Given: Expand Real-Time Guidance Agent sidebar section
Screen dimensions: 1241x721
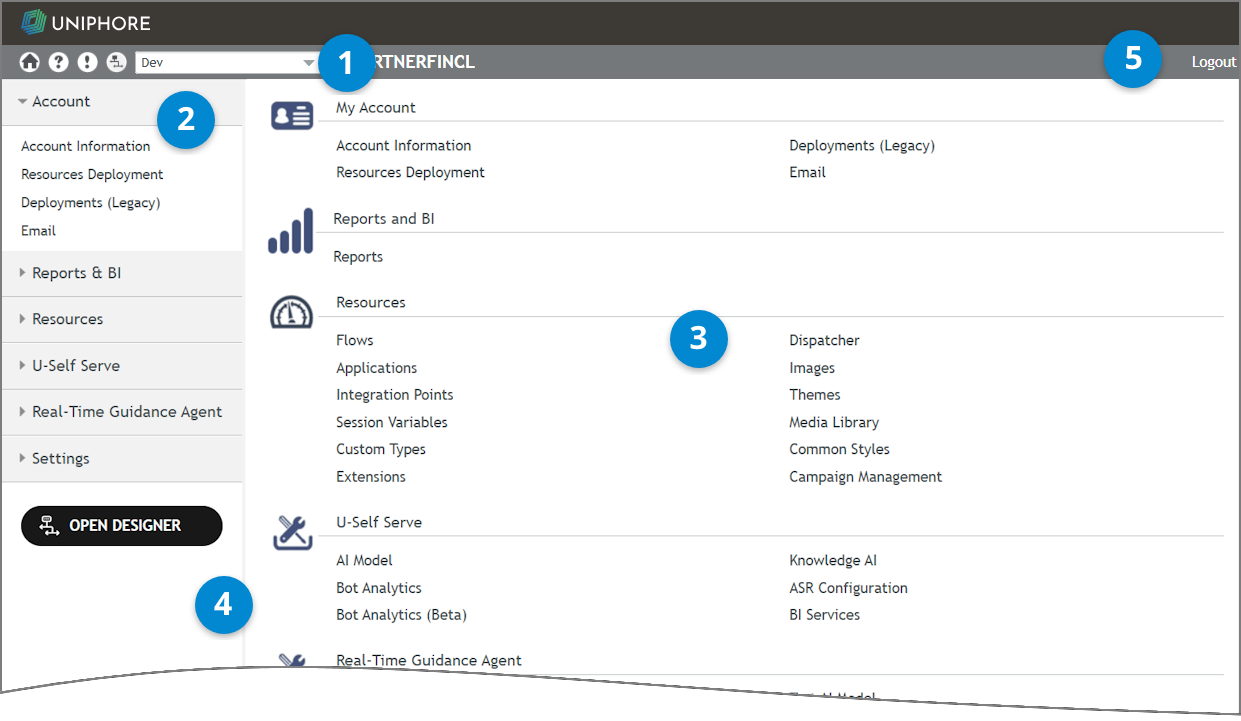Looking at the screenshot, I should point(122,412).
